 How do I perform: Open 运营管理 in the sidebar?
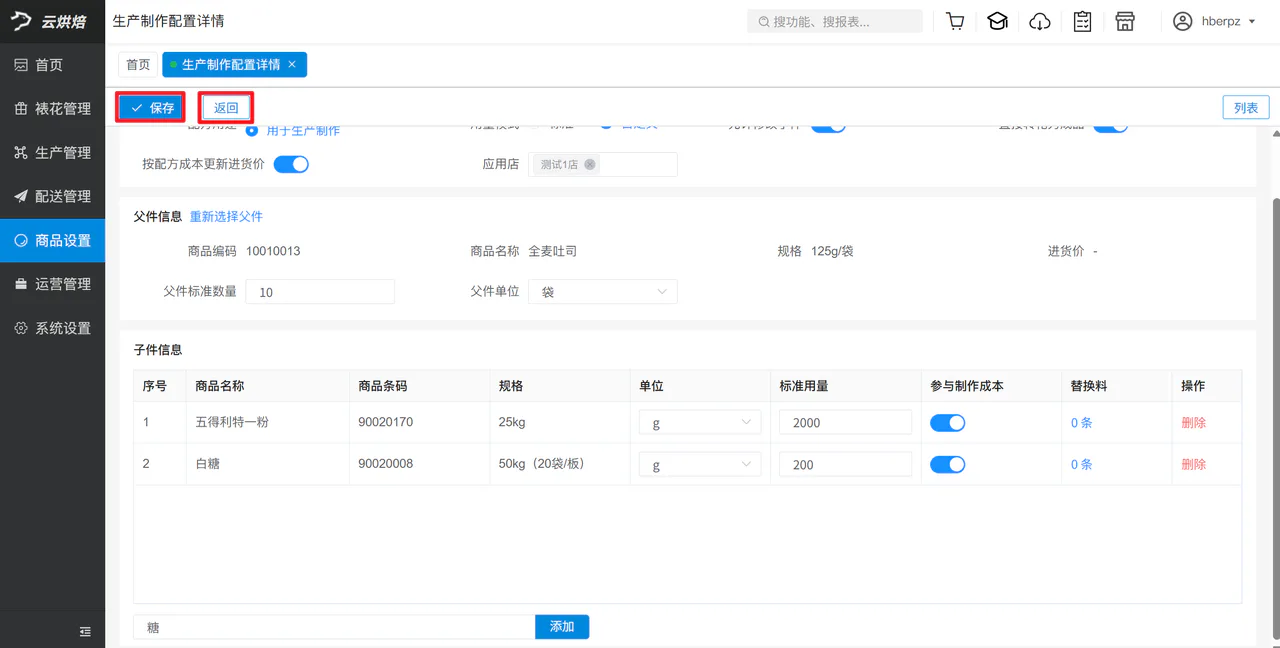point(52,285)
